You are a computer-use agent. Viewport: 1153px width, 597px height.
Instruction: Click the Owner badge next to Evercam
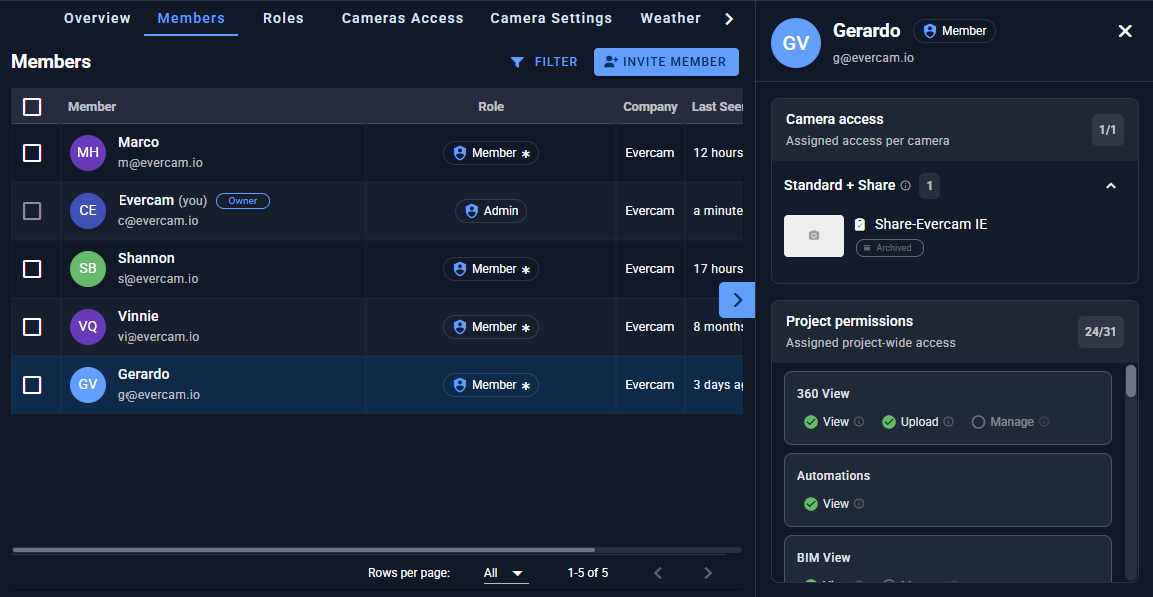tap(243, 201)
